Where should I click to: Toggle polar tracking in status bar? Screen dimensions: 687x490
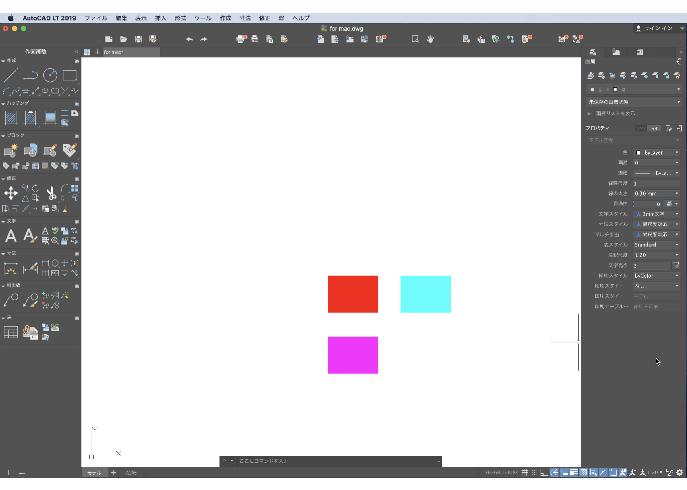554,472
